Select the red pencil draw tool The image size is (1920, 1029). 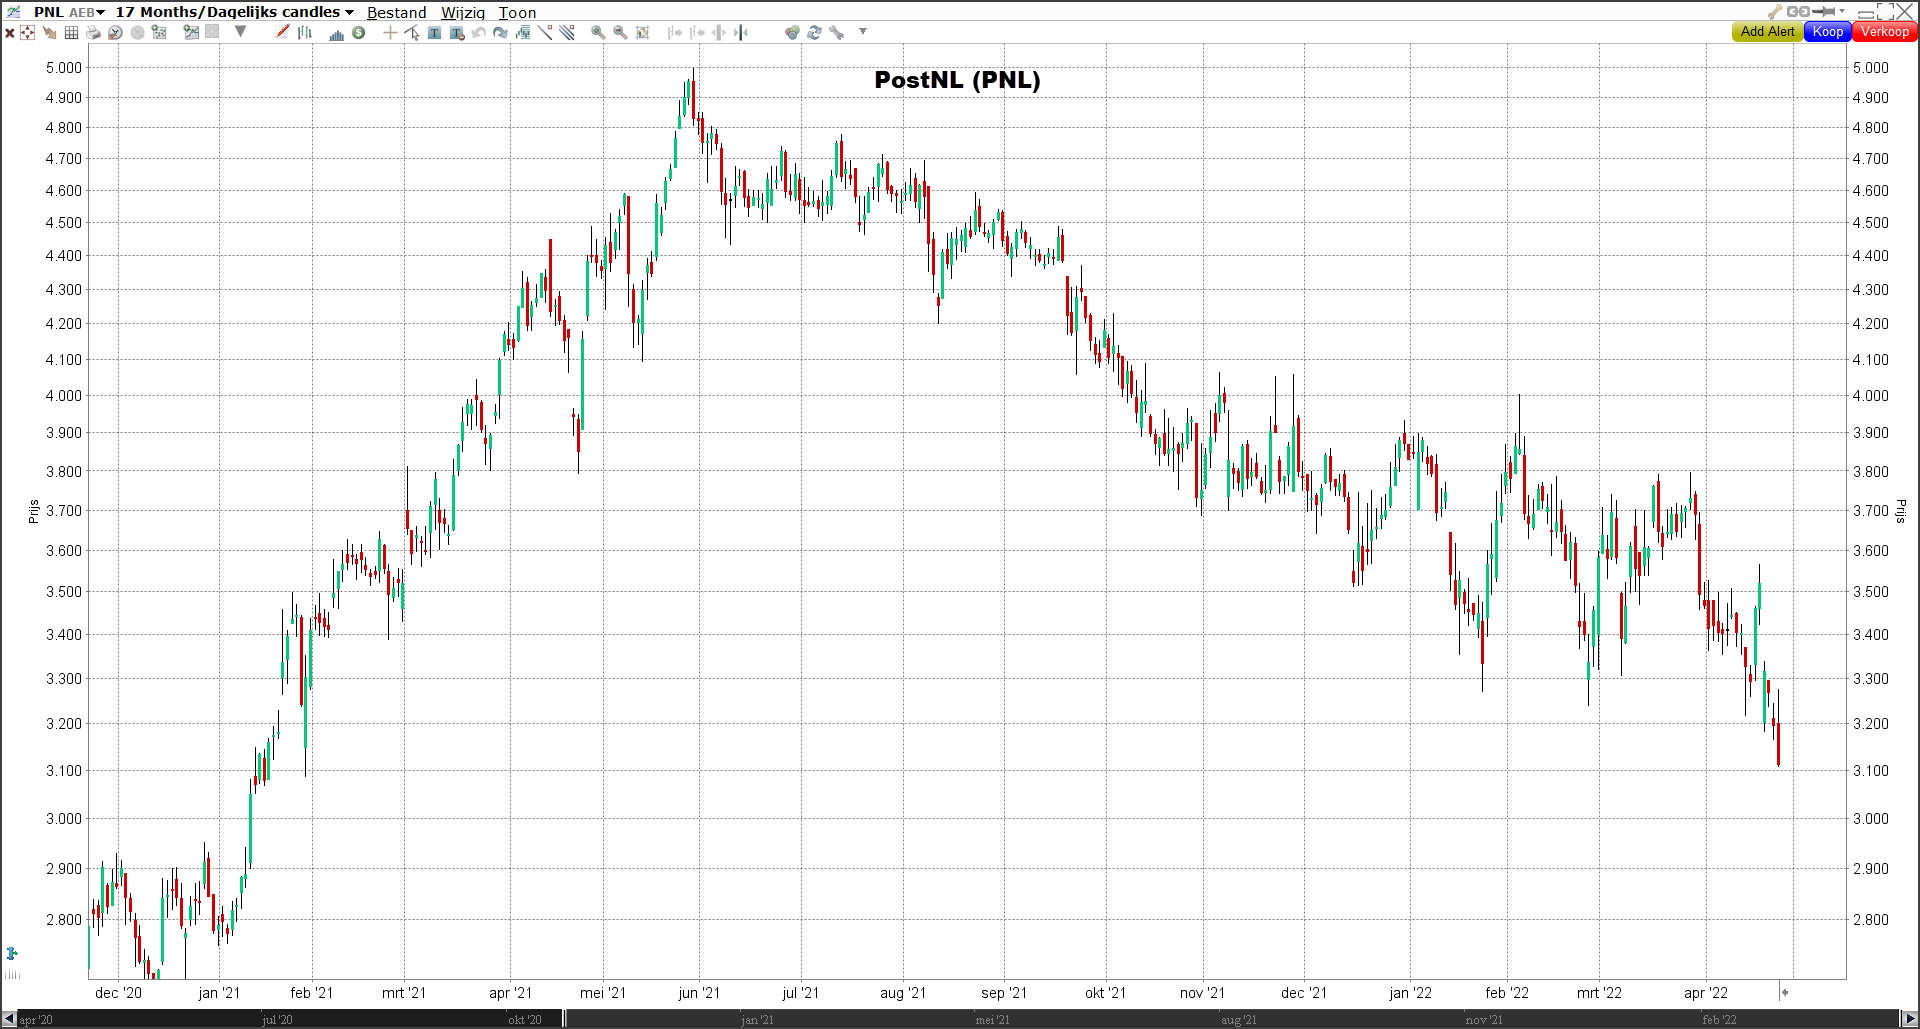pos(283,31)
